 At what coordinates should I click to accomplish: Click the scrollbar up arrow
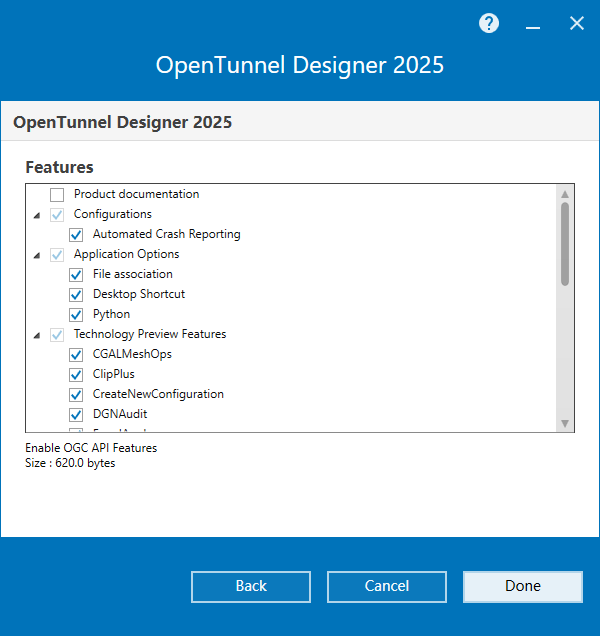[565, 194]
